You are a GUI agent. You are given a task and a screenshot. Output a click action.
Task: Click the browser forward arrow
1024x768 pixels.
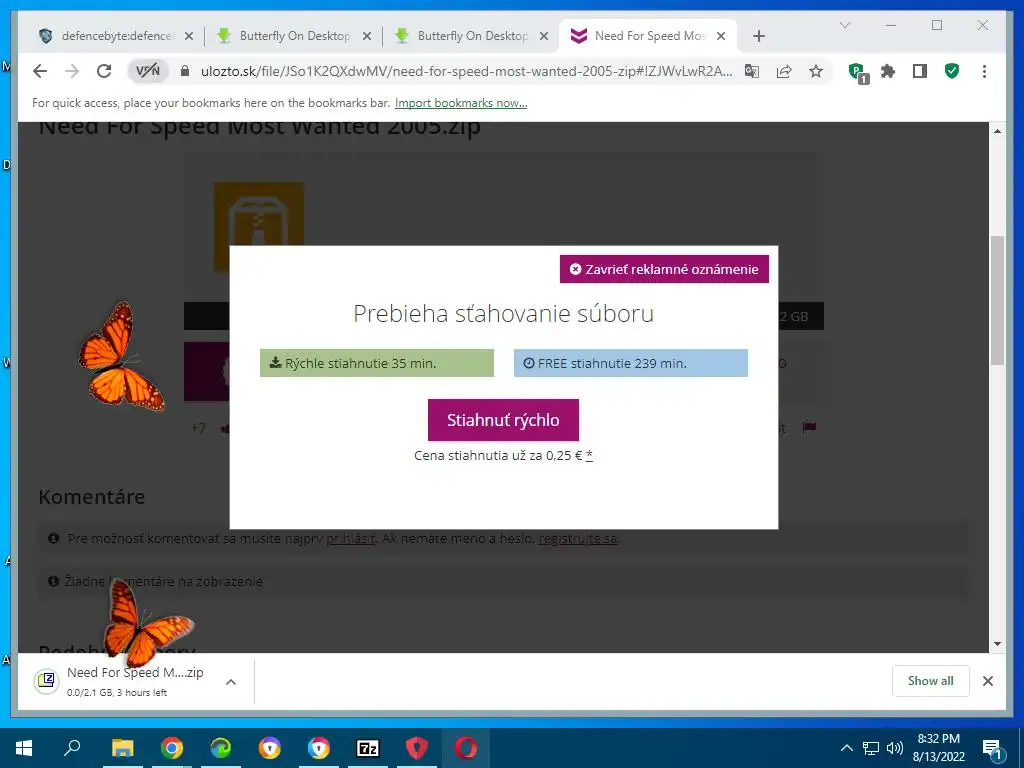click(72, 71)
